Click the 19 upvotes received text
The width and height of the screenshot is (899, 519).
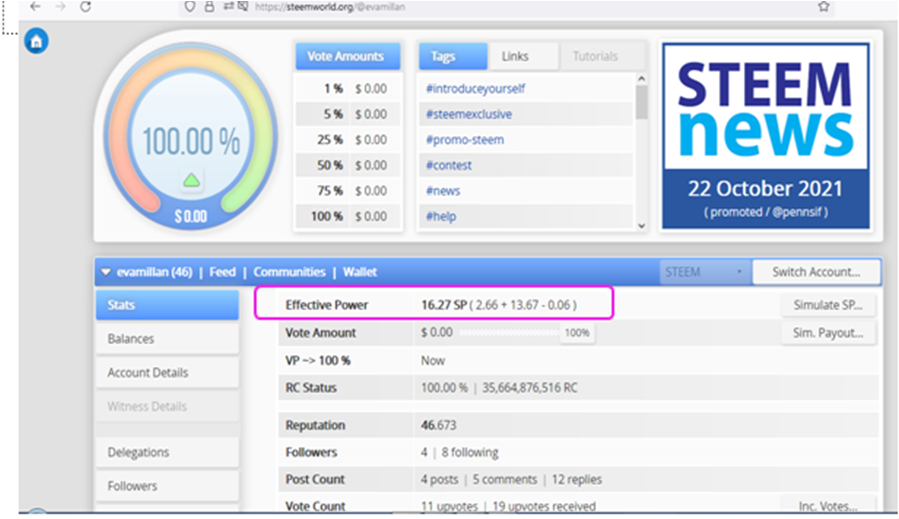(544, 506)
